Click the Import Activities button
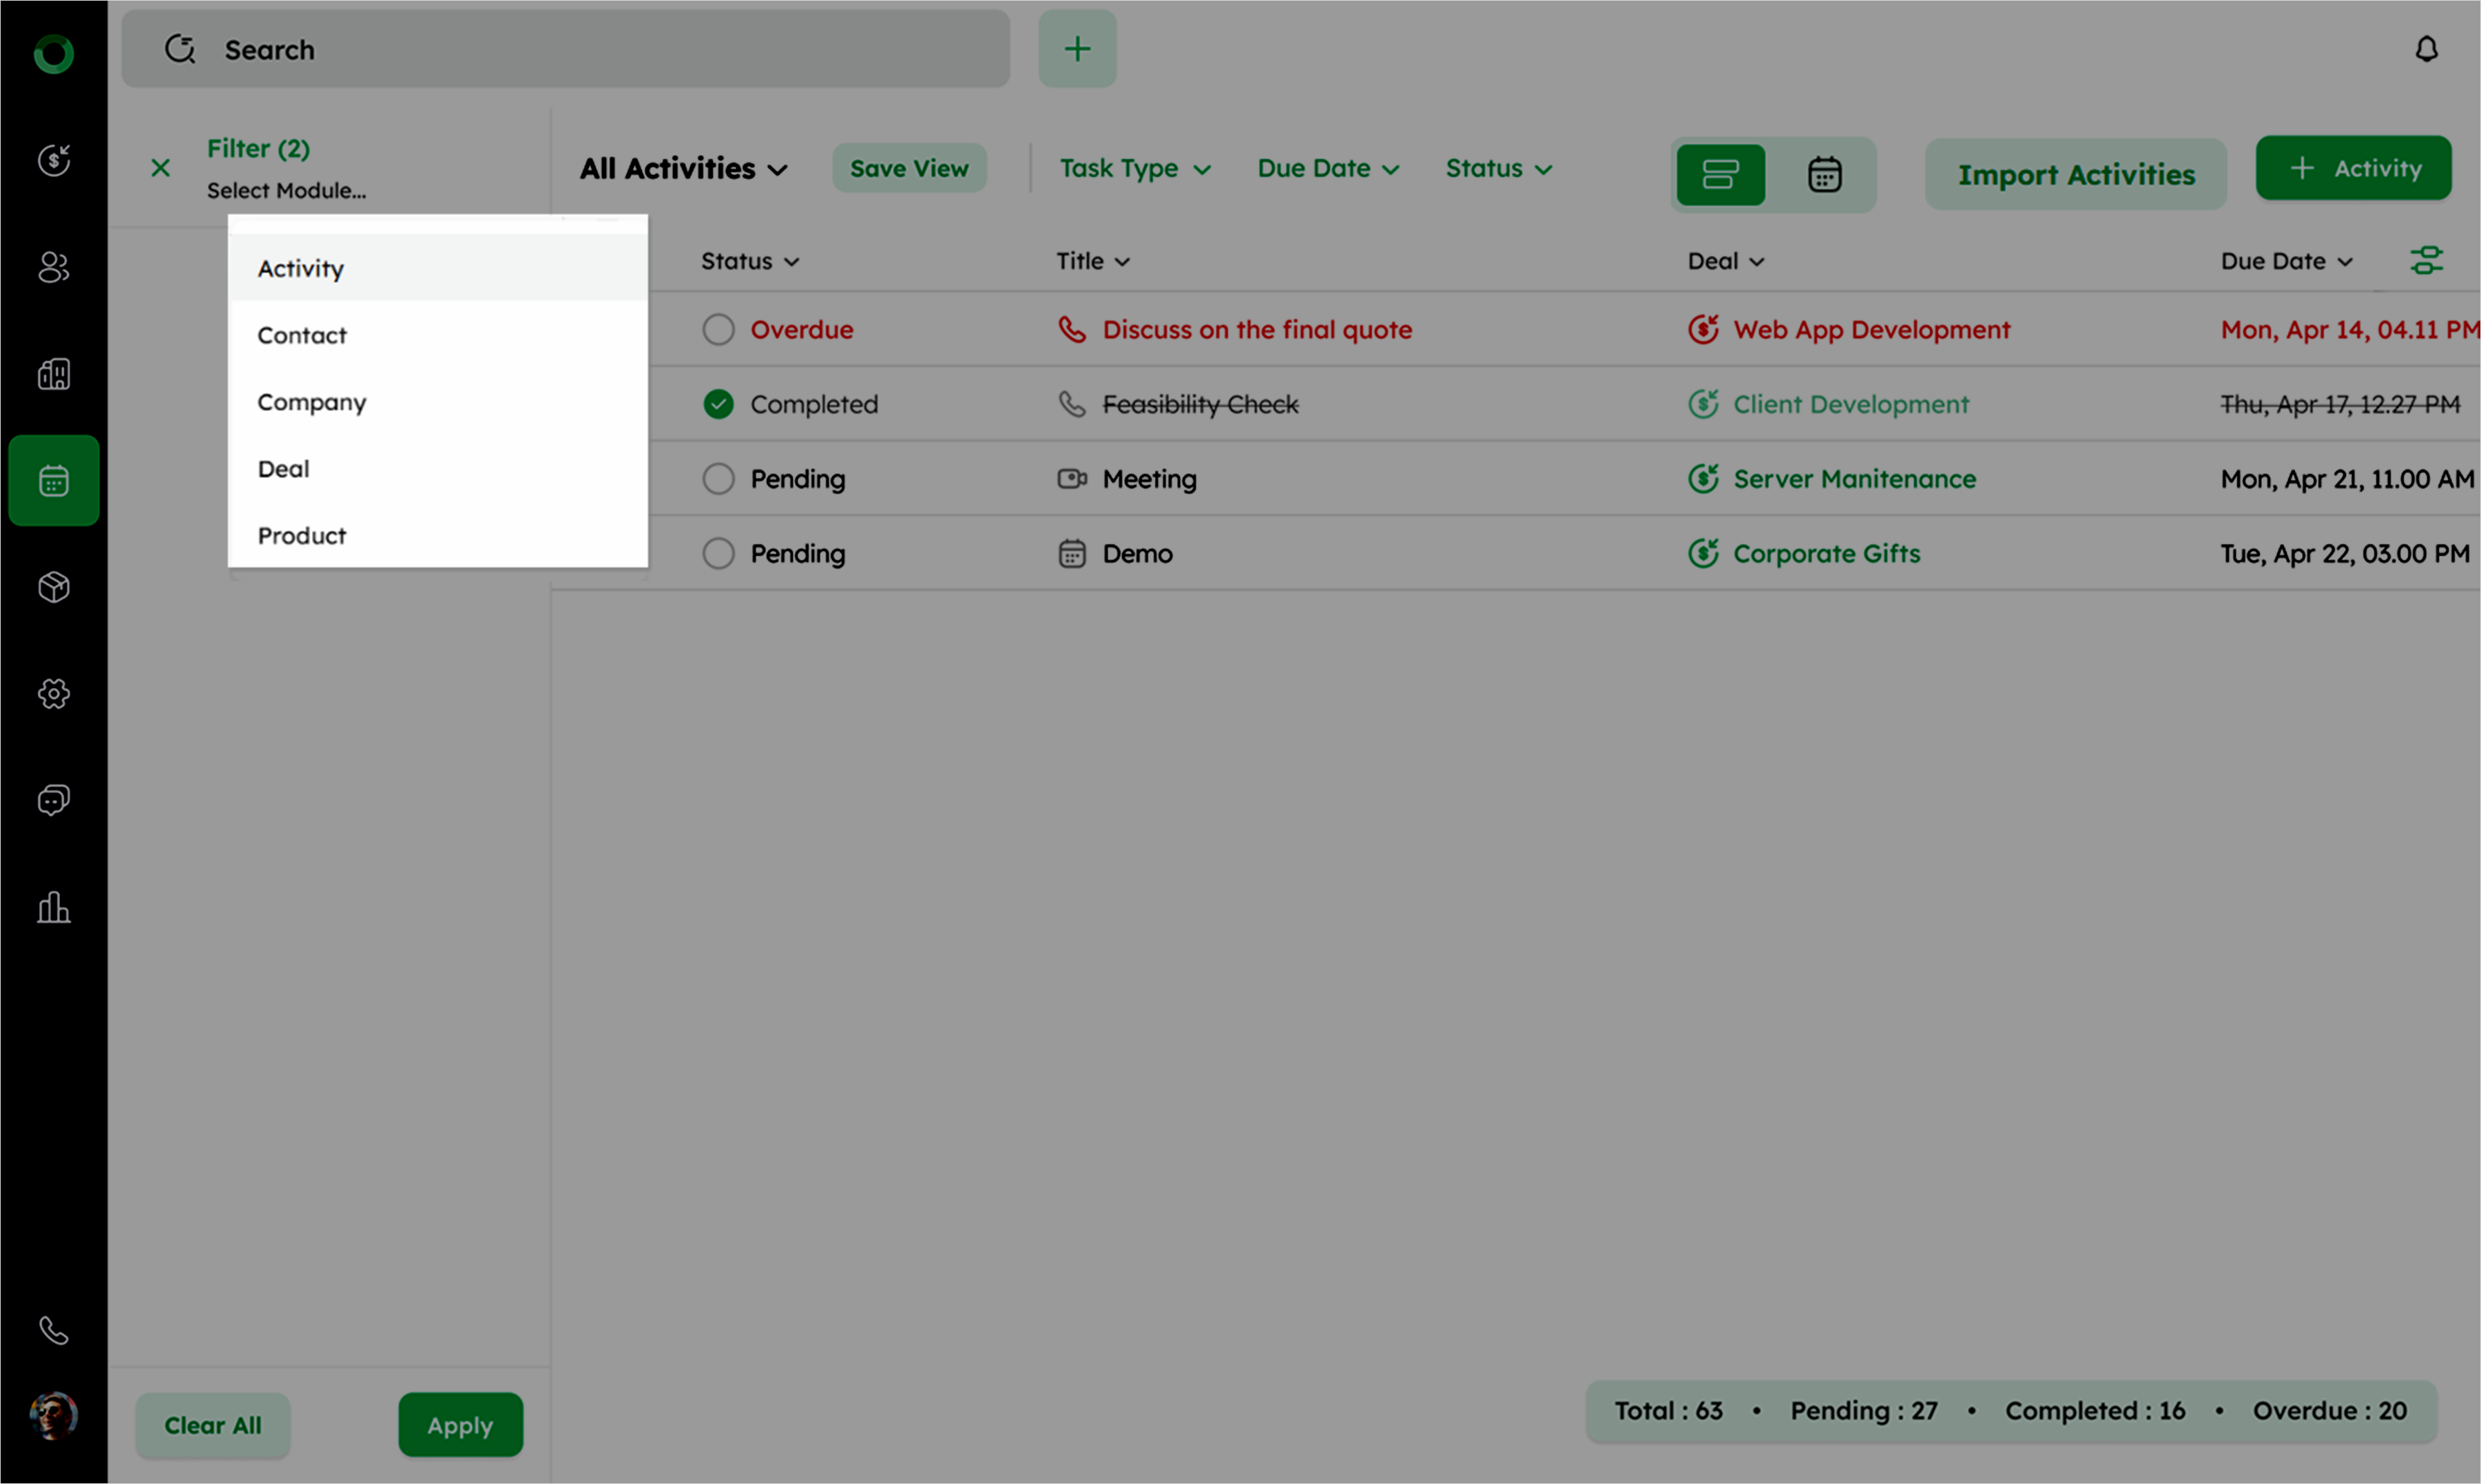 tap(2075, 175)
